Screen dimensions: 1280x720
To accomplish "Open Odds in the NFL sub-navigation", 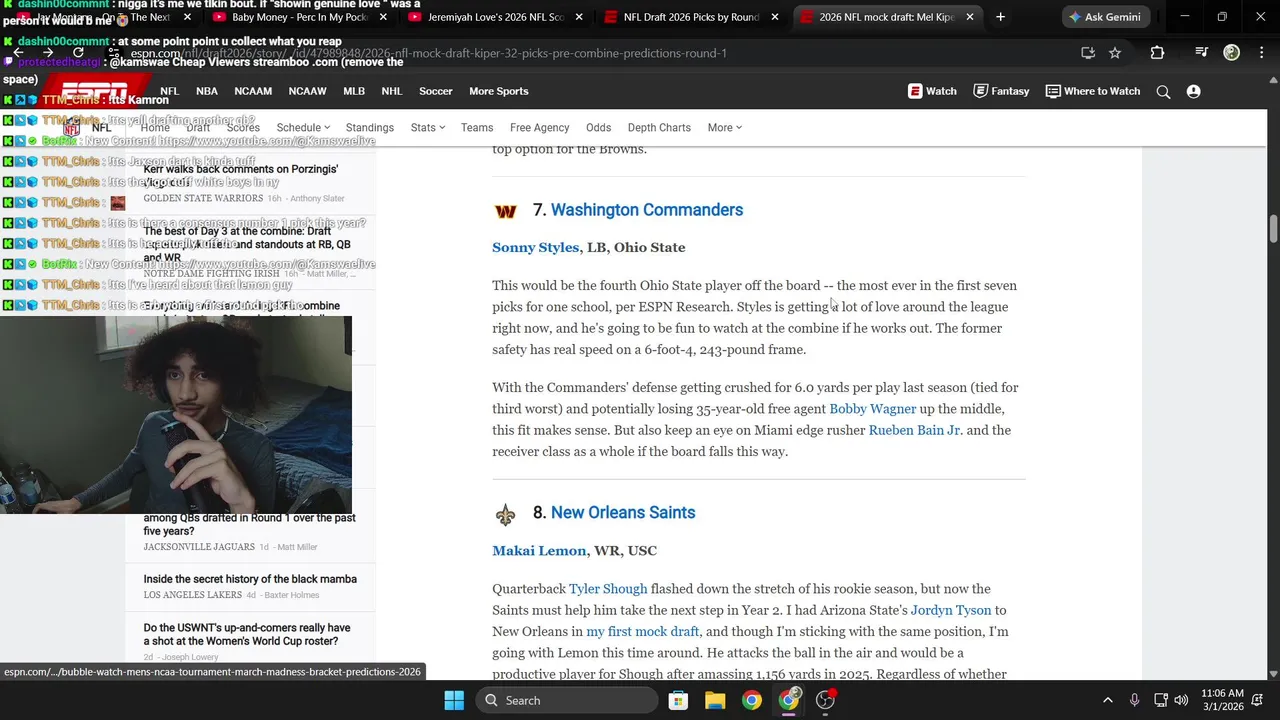I will point(598,127).
